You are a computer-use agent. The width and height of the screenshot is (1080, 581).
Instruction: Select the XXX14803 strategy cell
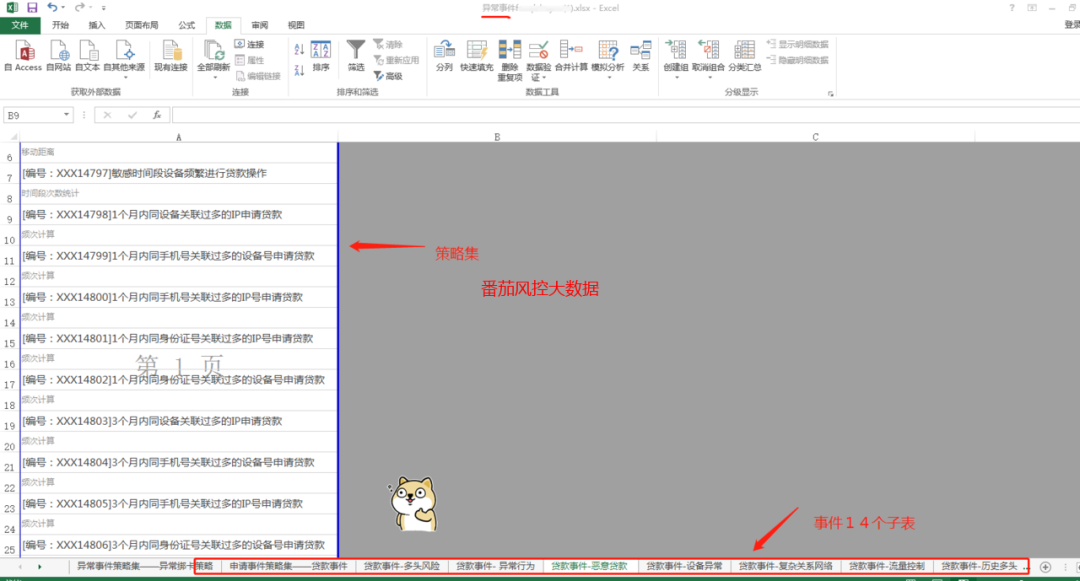178,421
